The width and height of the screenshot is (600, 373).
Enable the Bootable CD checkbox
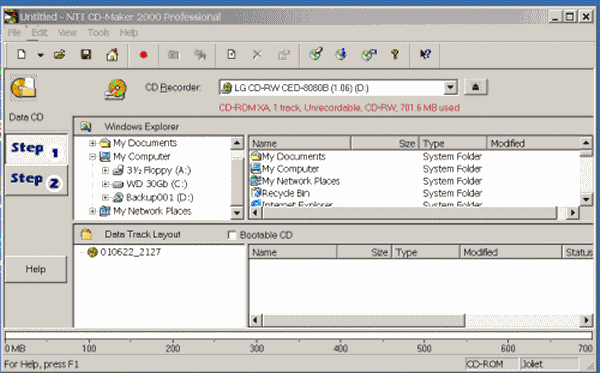point(232,235)
